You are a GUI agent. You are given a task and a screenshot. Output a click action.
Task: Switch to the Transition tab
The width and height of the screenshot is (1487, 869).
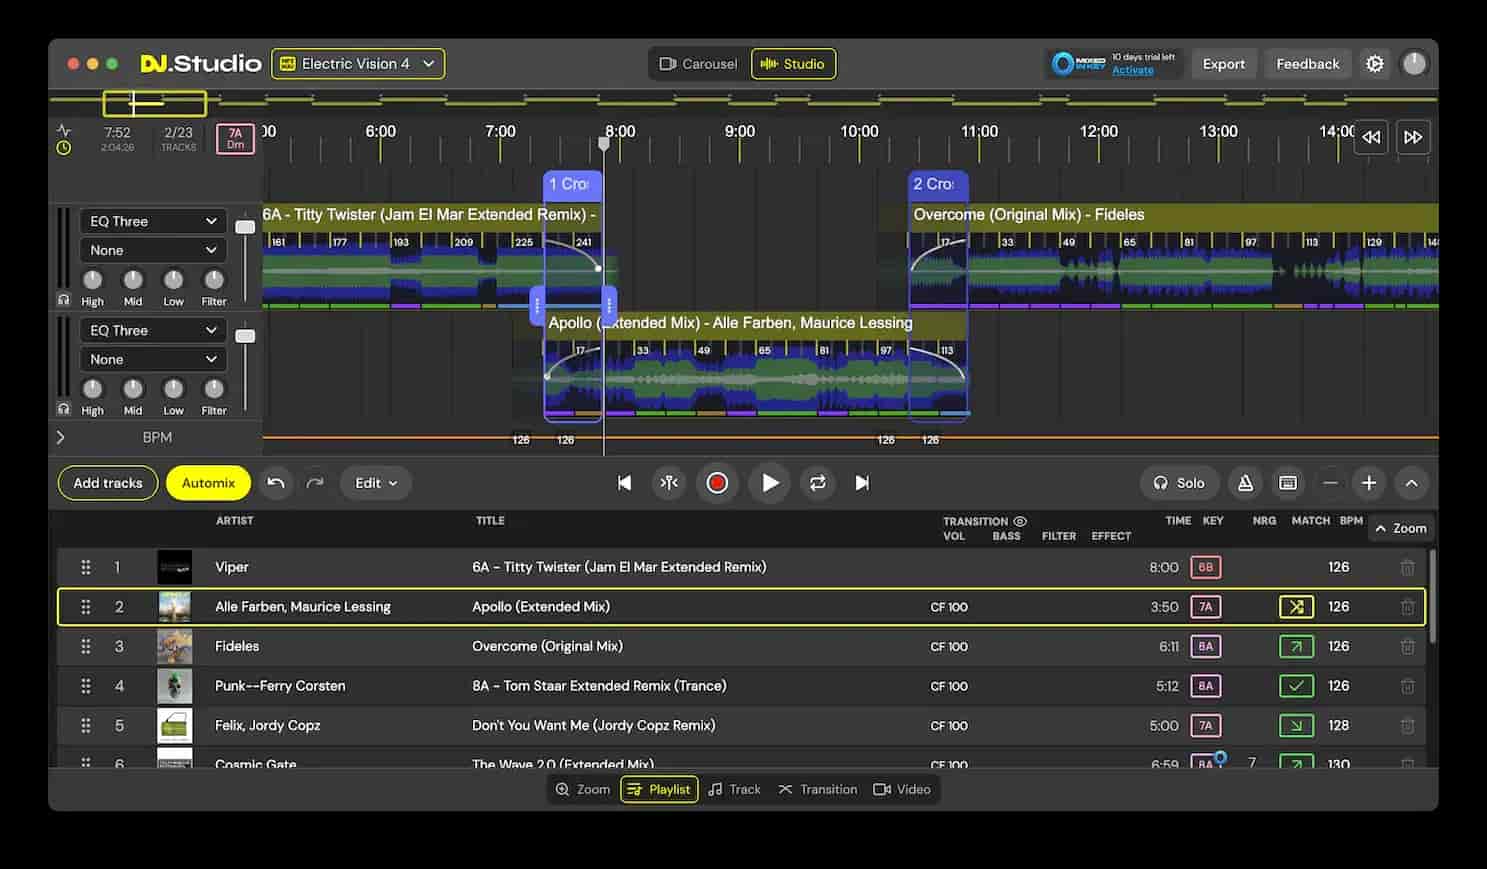pyautogui.click(x=818, y=789)
